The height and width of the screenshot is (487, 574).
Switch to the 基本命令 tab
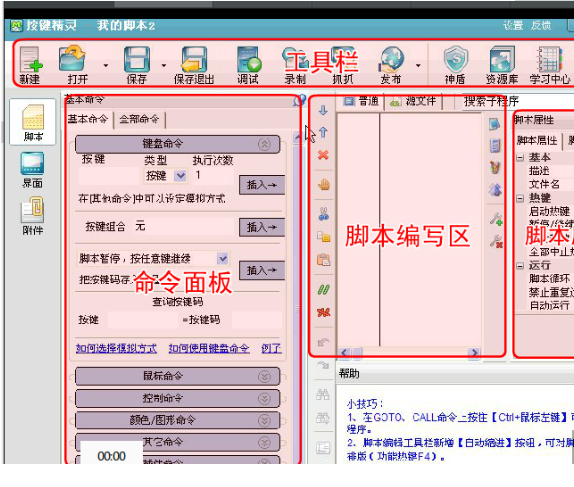(x=88, y=119)
